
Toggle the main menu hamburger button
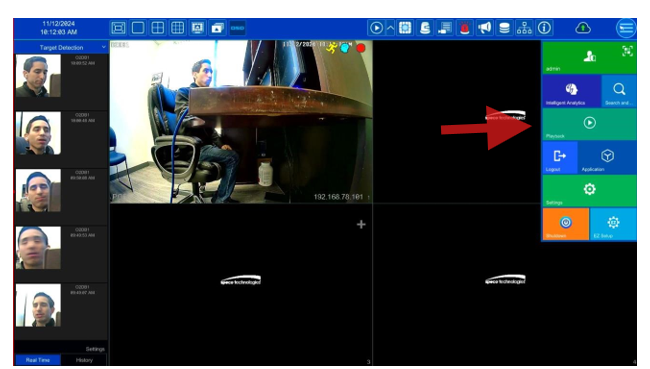626,28
